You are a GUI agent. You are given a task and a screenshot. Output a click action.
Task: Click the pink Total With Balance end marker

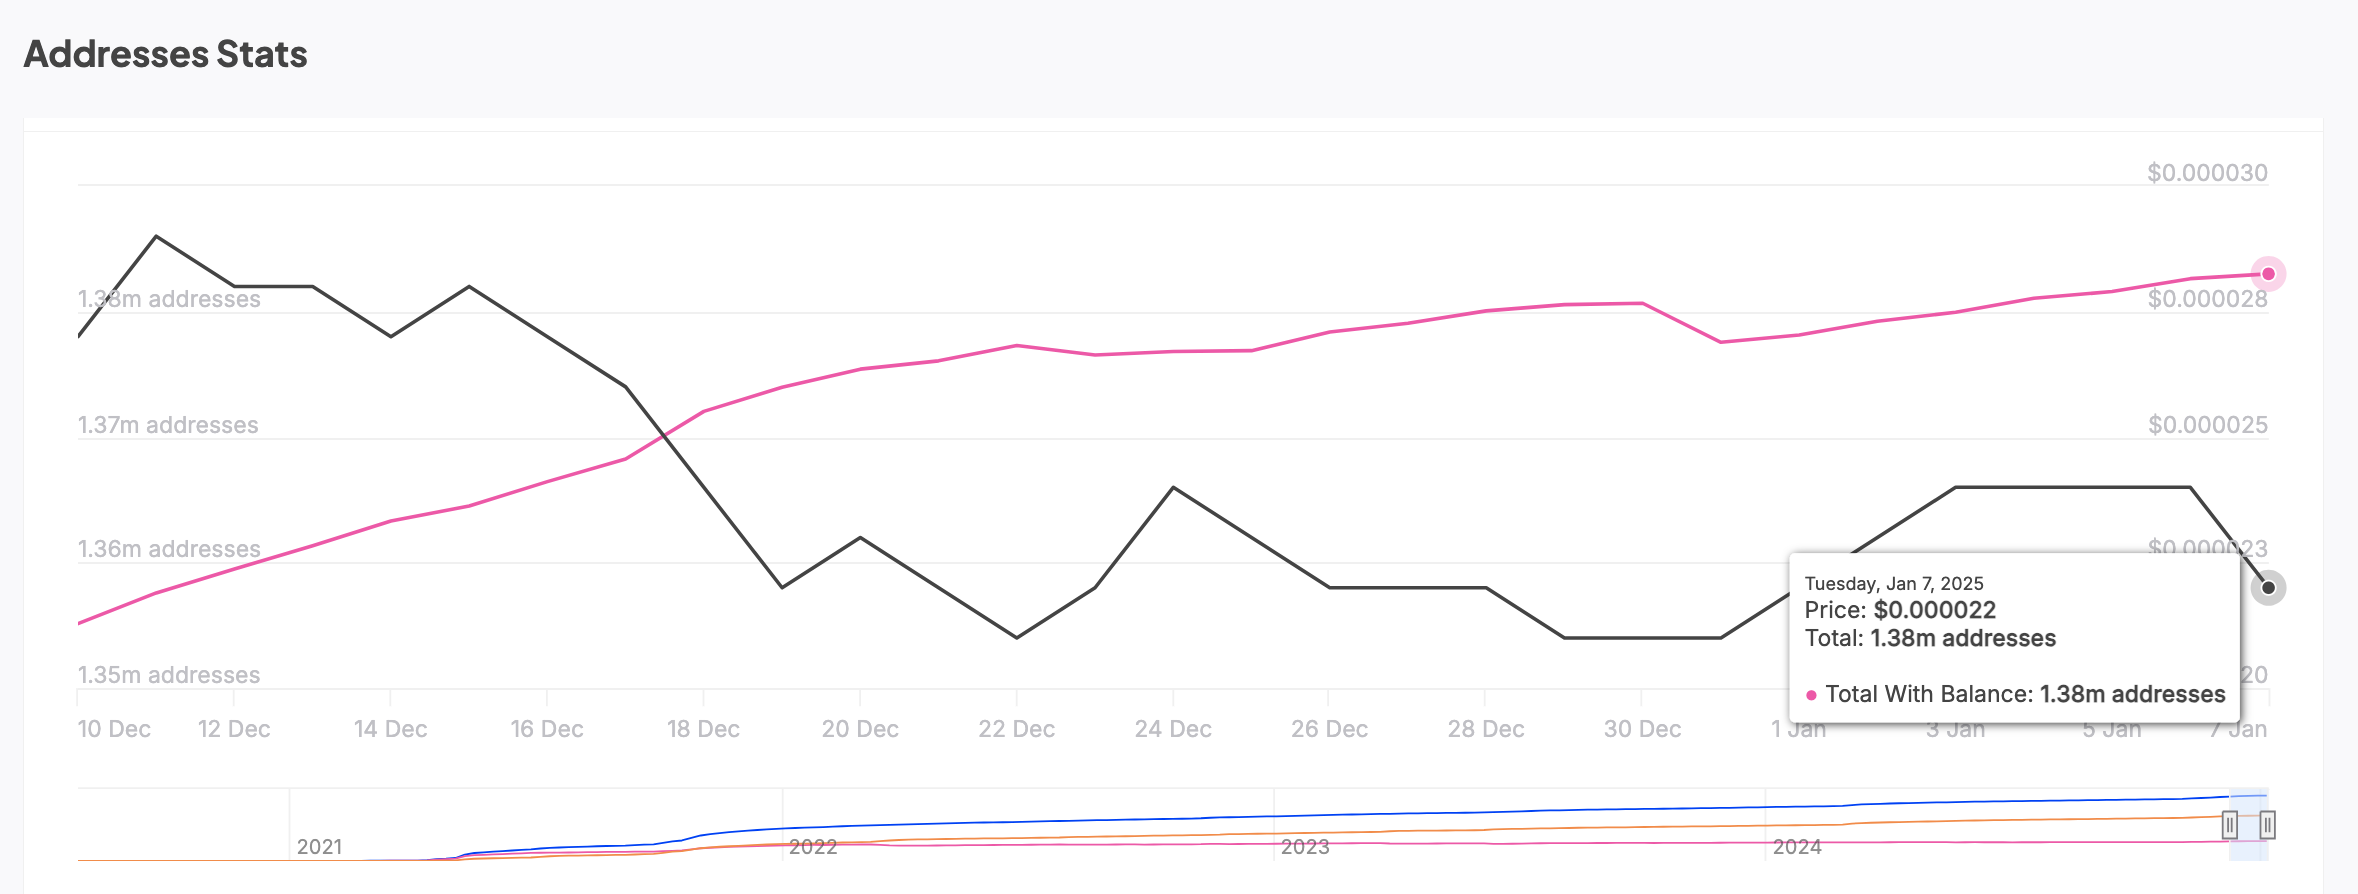pyautogui.click(x=2268, y=274)
